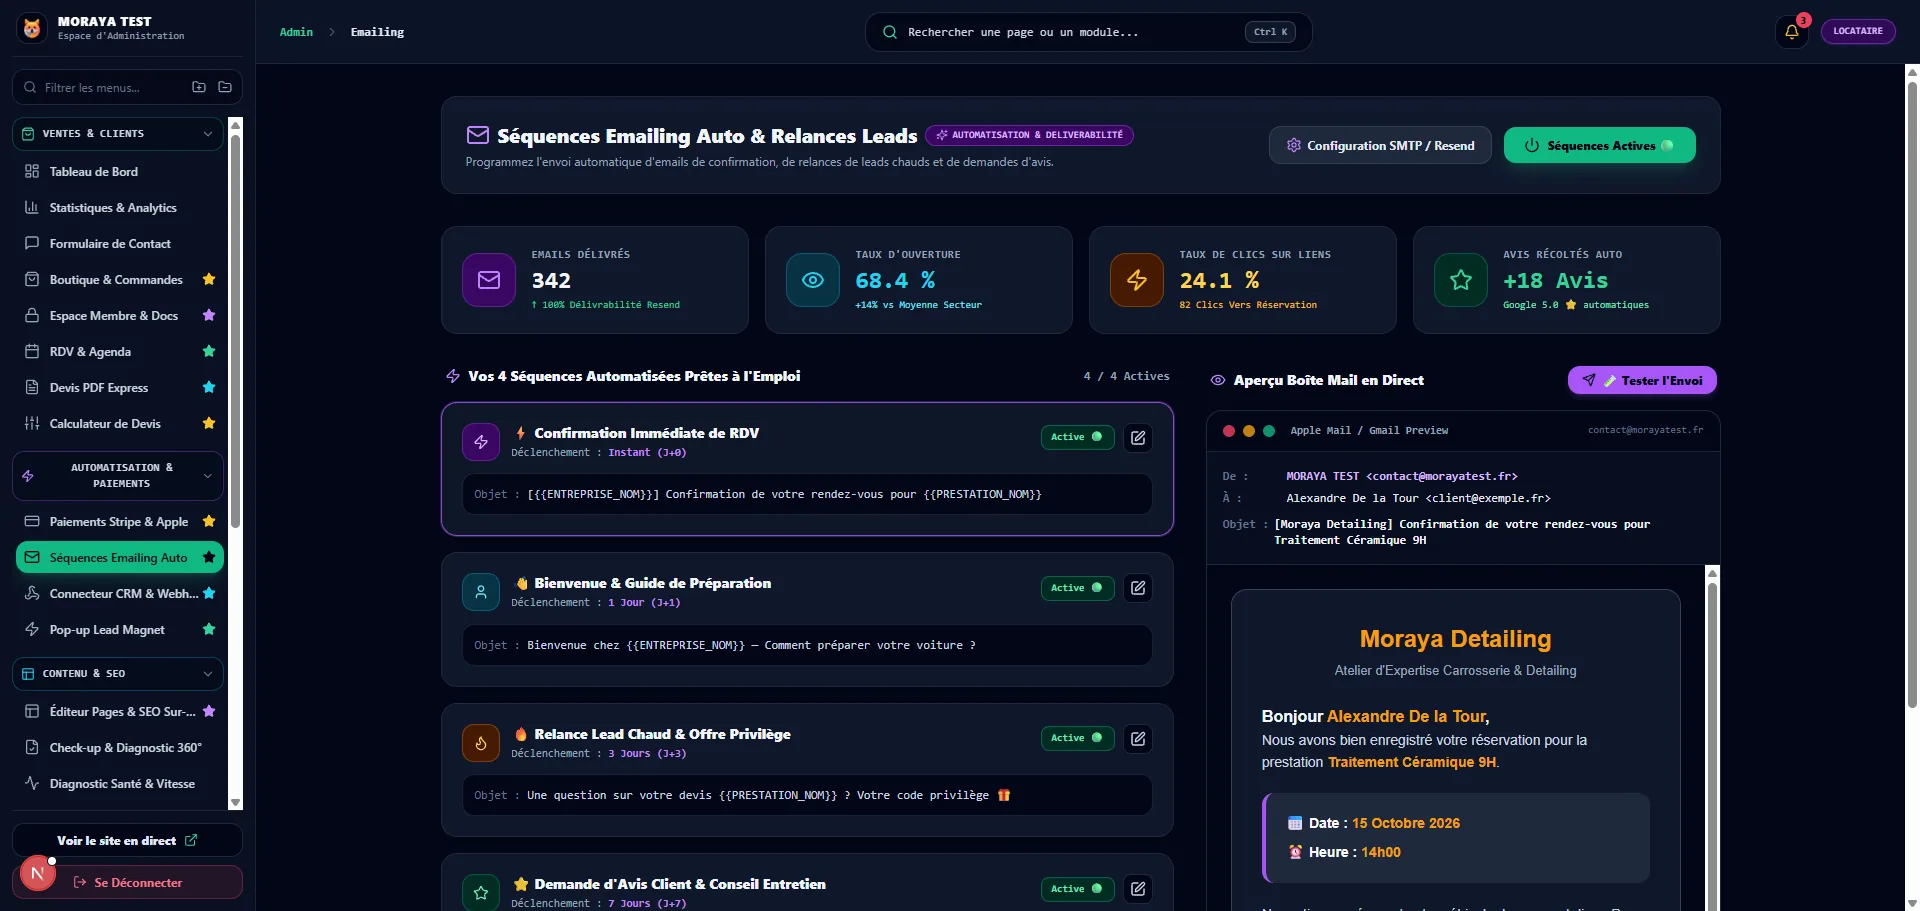
Task: Edit the Relance Lead Chaud sequence
Action: 1138,738
